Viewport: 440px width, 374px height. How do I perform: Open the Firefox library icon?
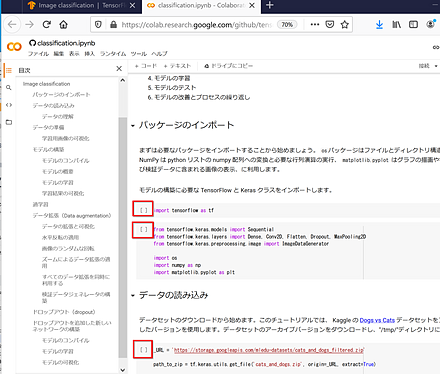[396, 24]
